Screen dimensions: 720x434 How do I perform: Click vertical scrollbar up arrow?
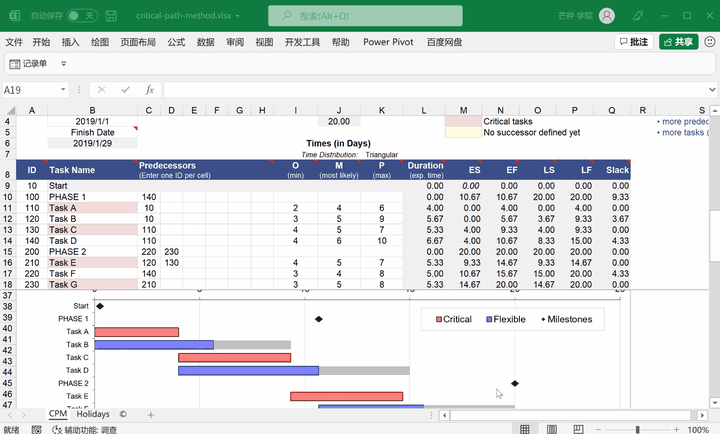click(714, 111)
